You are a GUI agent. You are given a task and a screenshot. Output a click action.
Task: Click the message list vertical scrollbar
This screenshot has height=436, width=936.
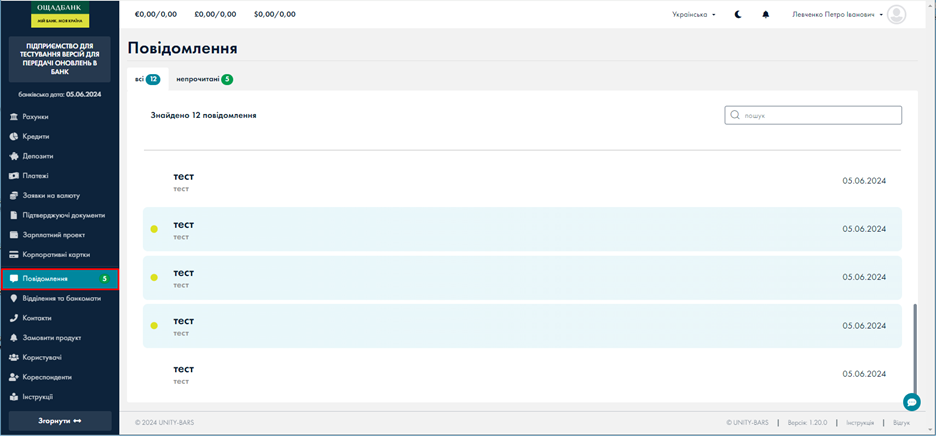coord(914,350)
